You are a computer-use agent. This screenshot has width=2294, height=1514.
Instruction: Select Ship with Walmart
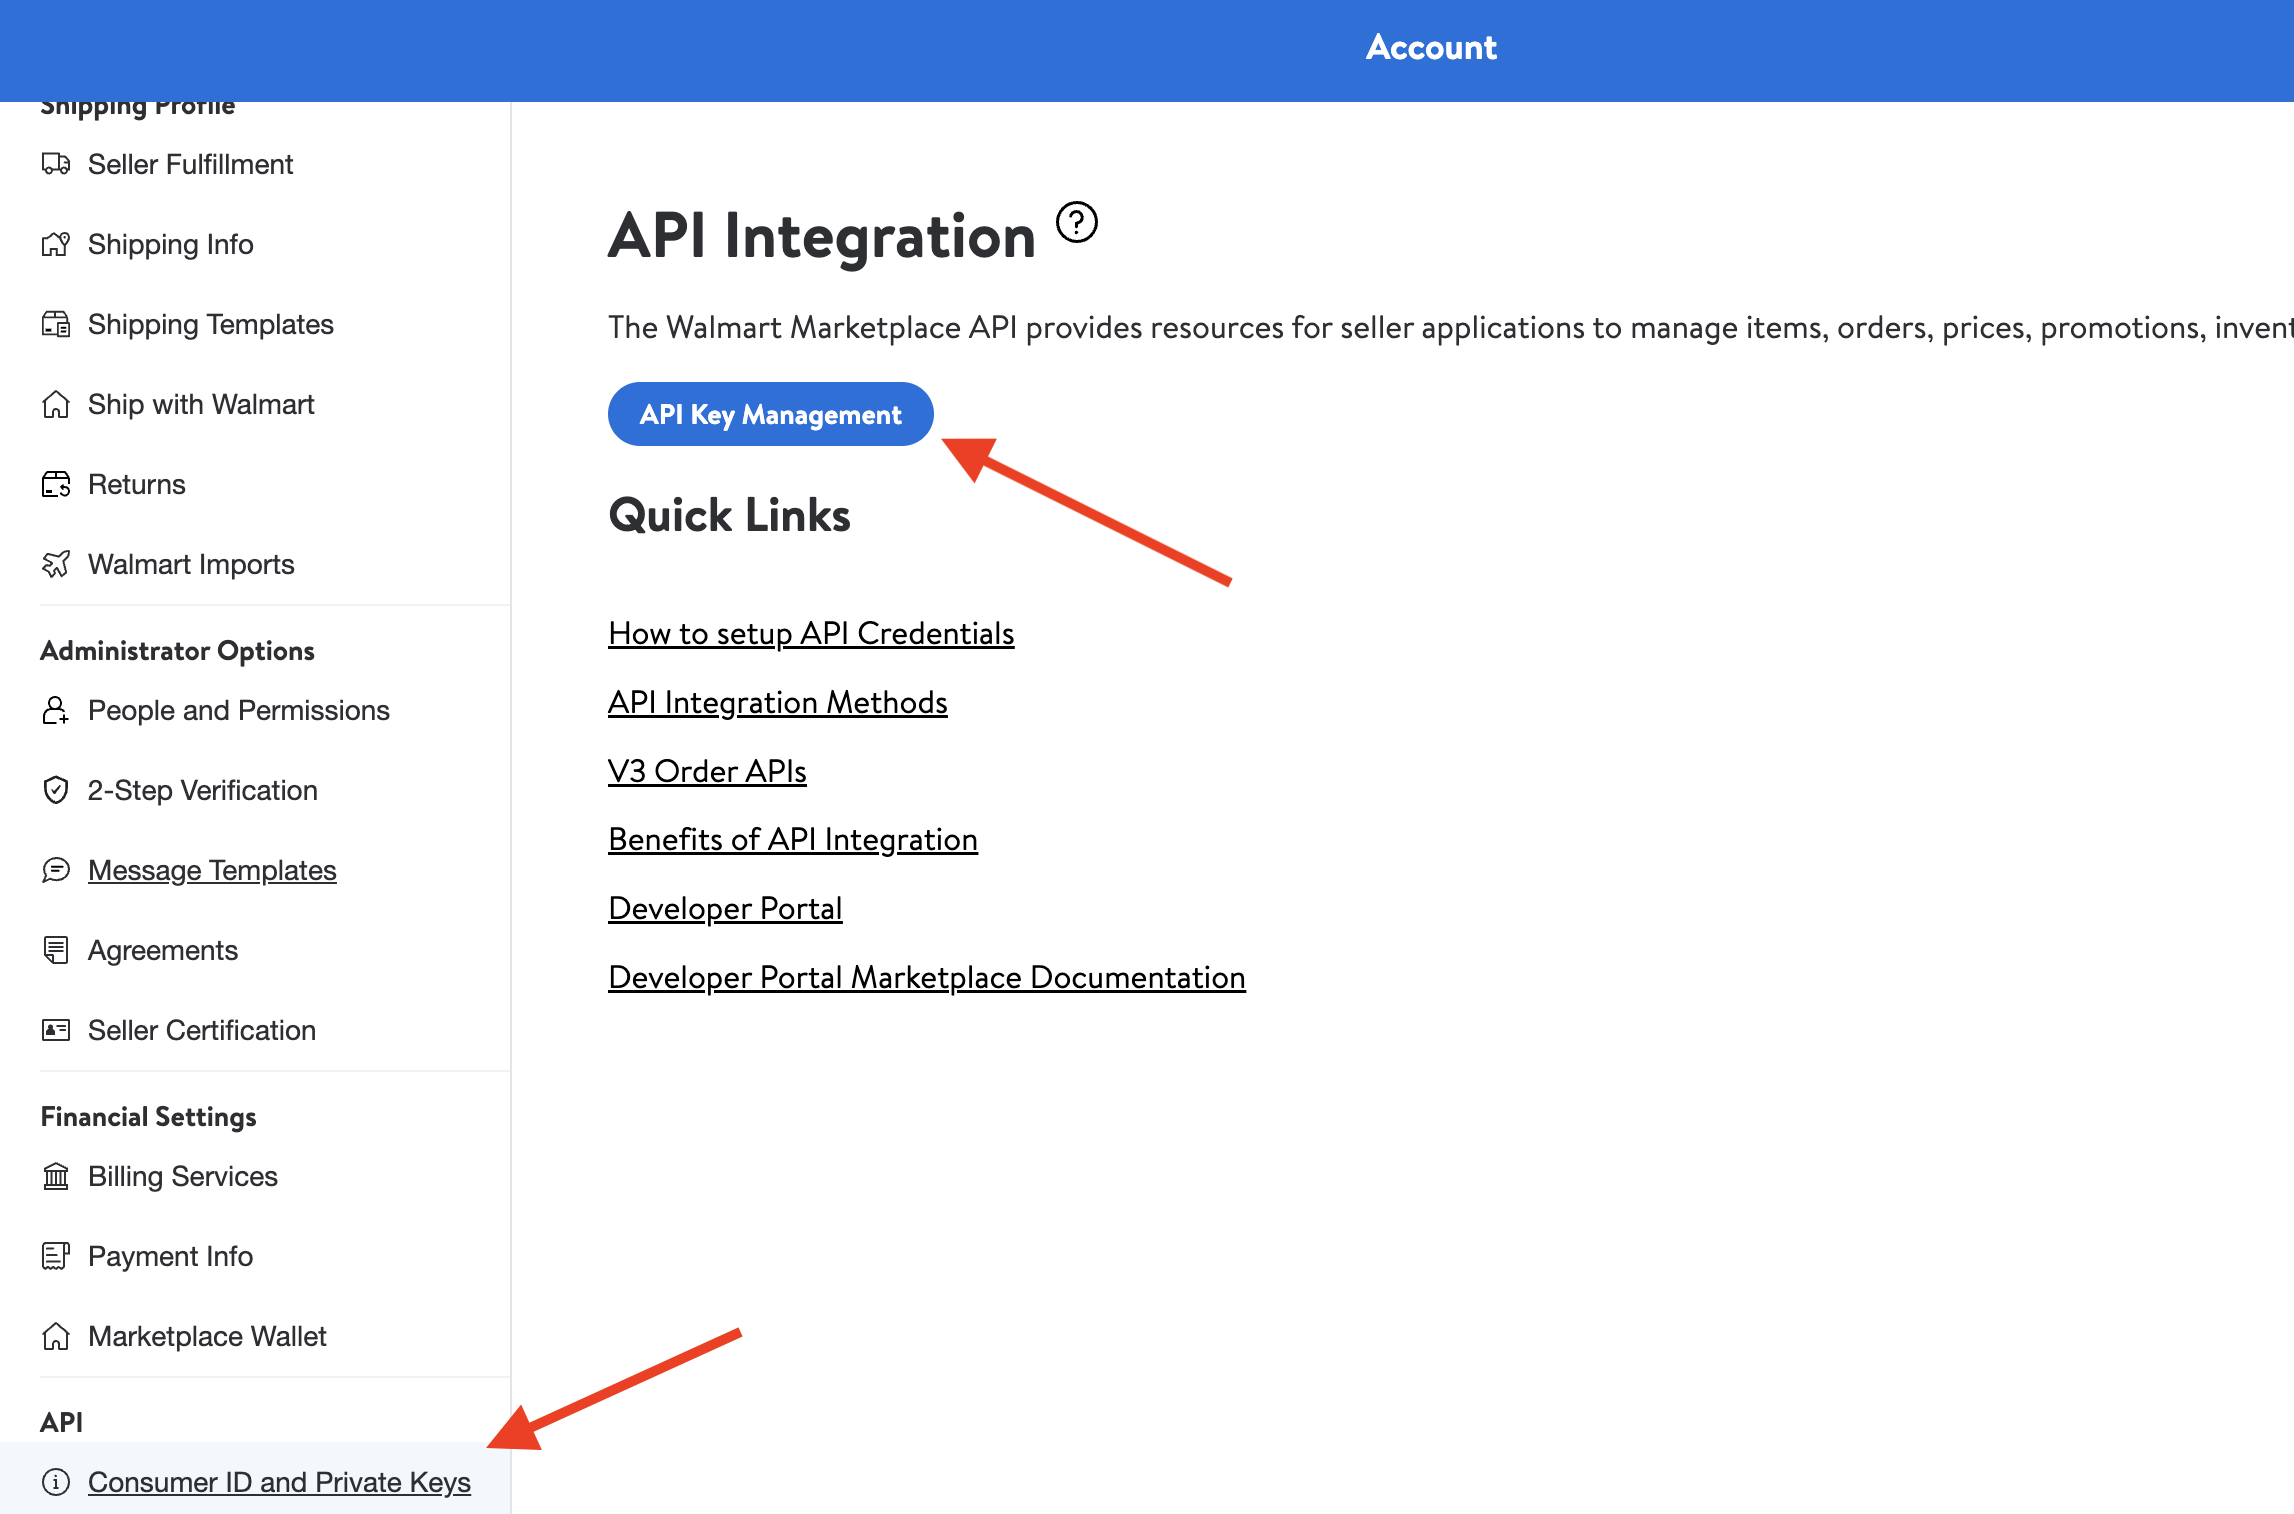pyautogui.click(x=201, y=404)
